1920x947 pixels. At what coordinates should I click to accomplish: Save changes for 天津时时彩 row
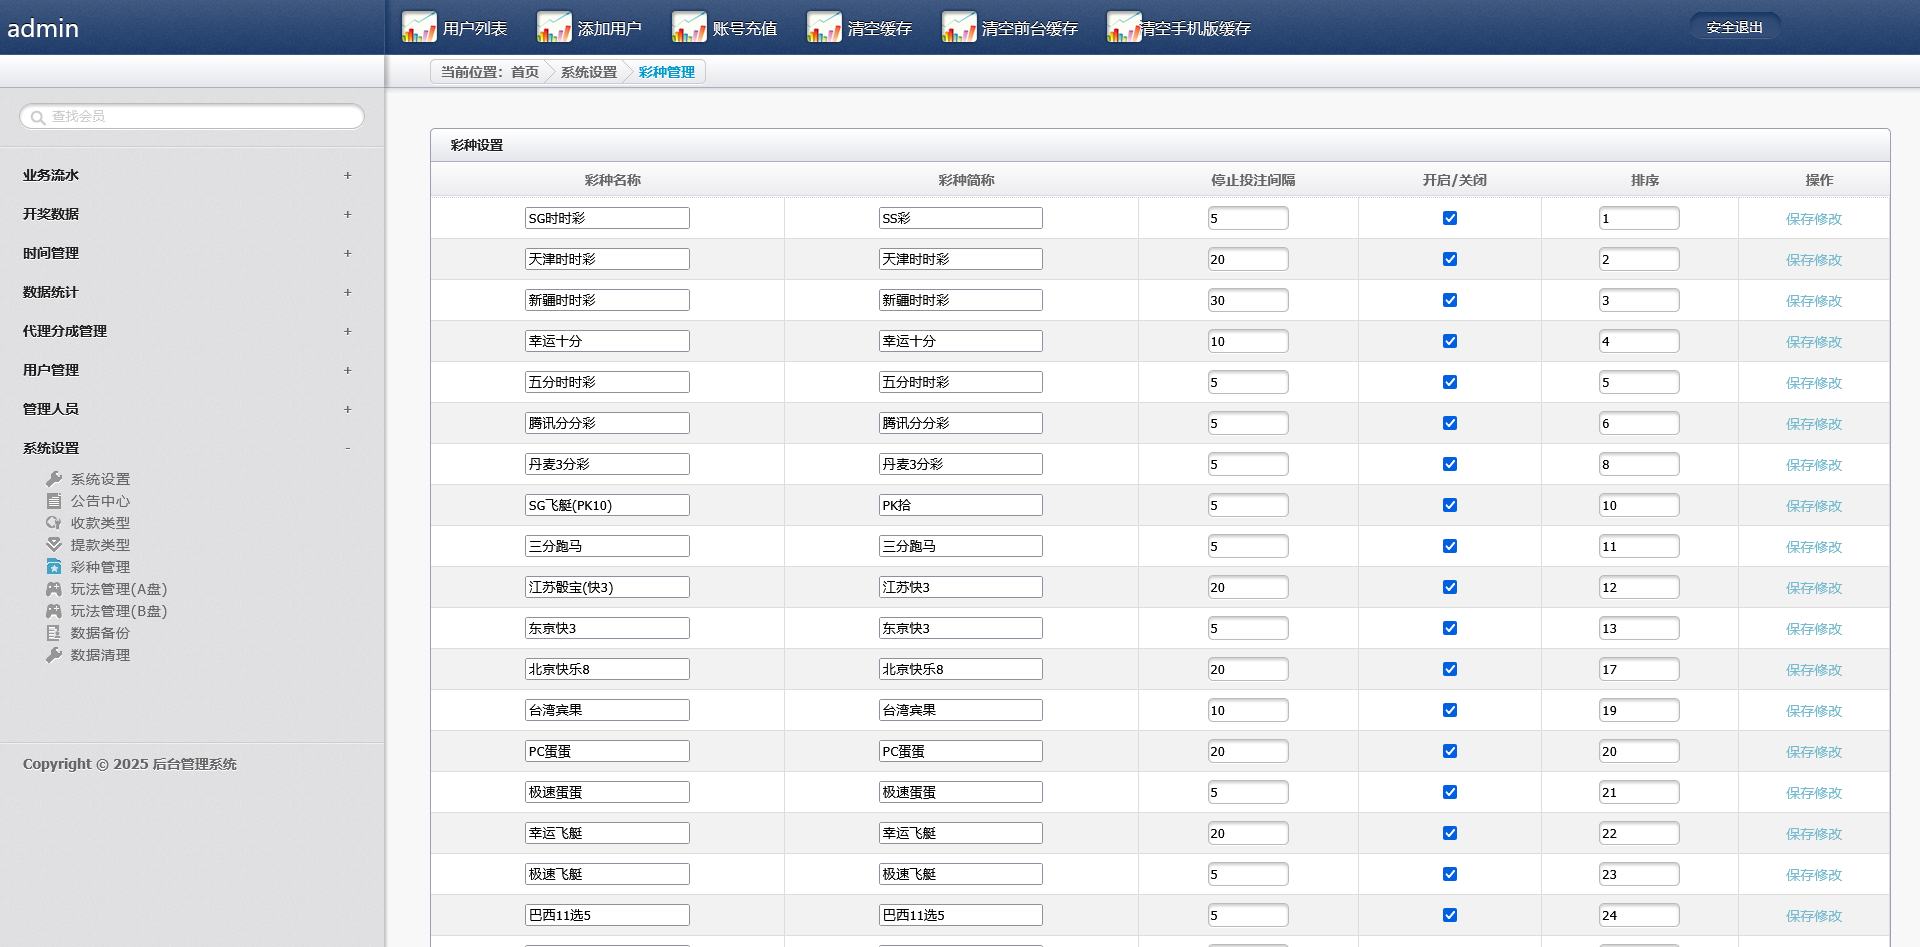click(x=1813, y=260)
